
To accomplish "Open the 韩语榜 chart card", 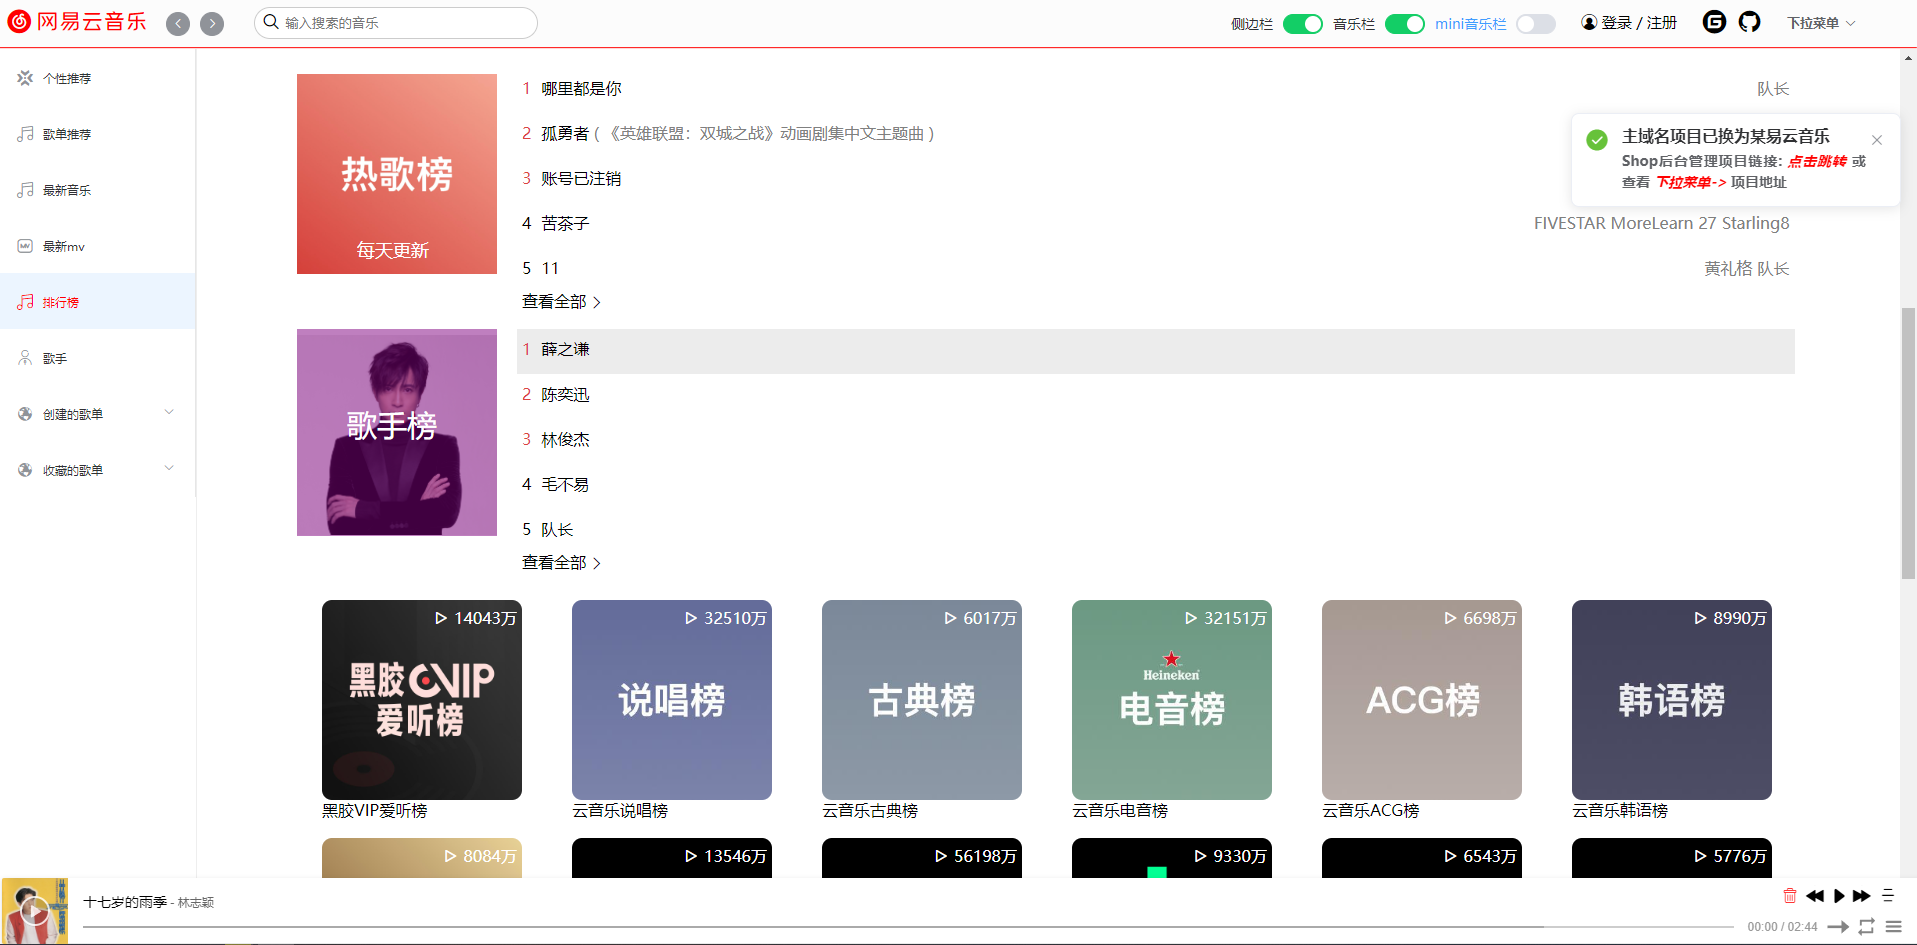I will point(1672,700).
